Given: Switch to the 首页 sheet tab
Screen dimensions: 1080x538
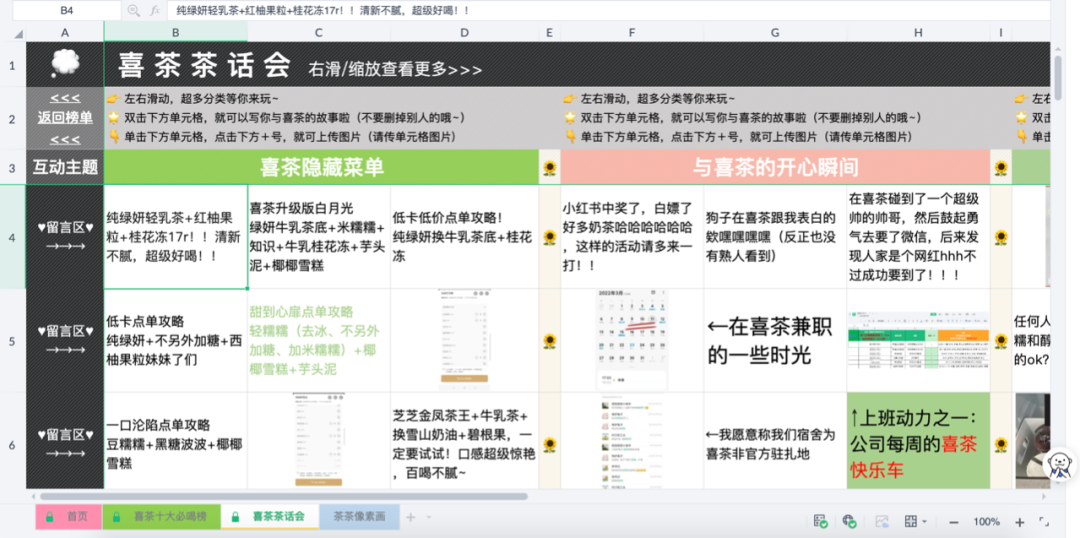Looking at the screenshot, I should (69, 516).
